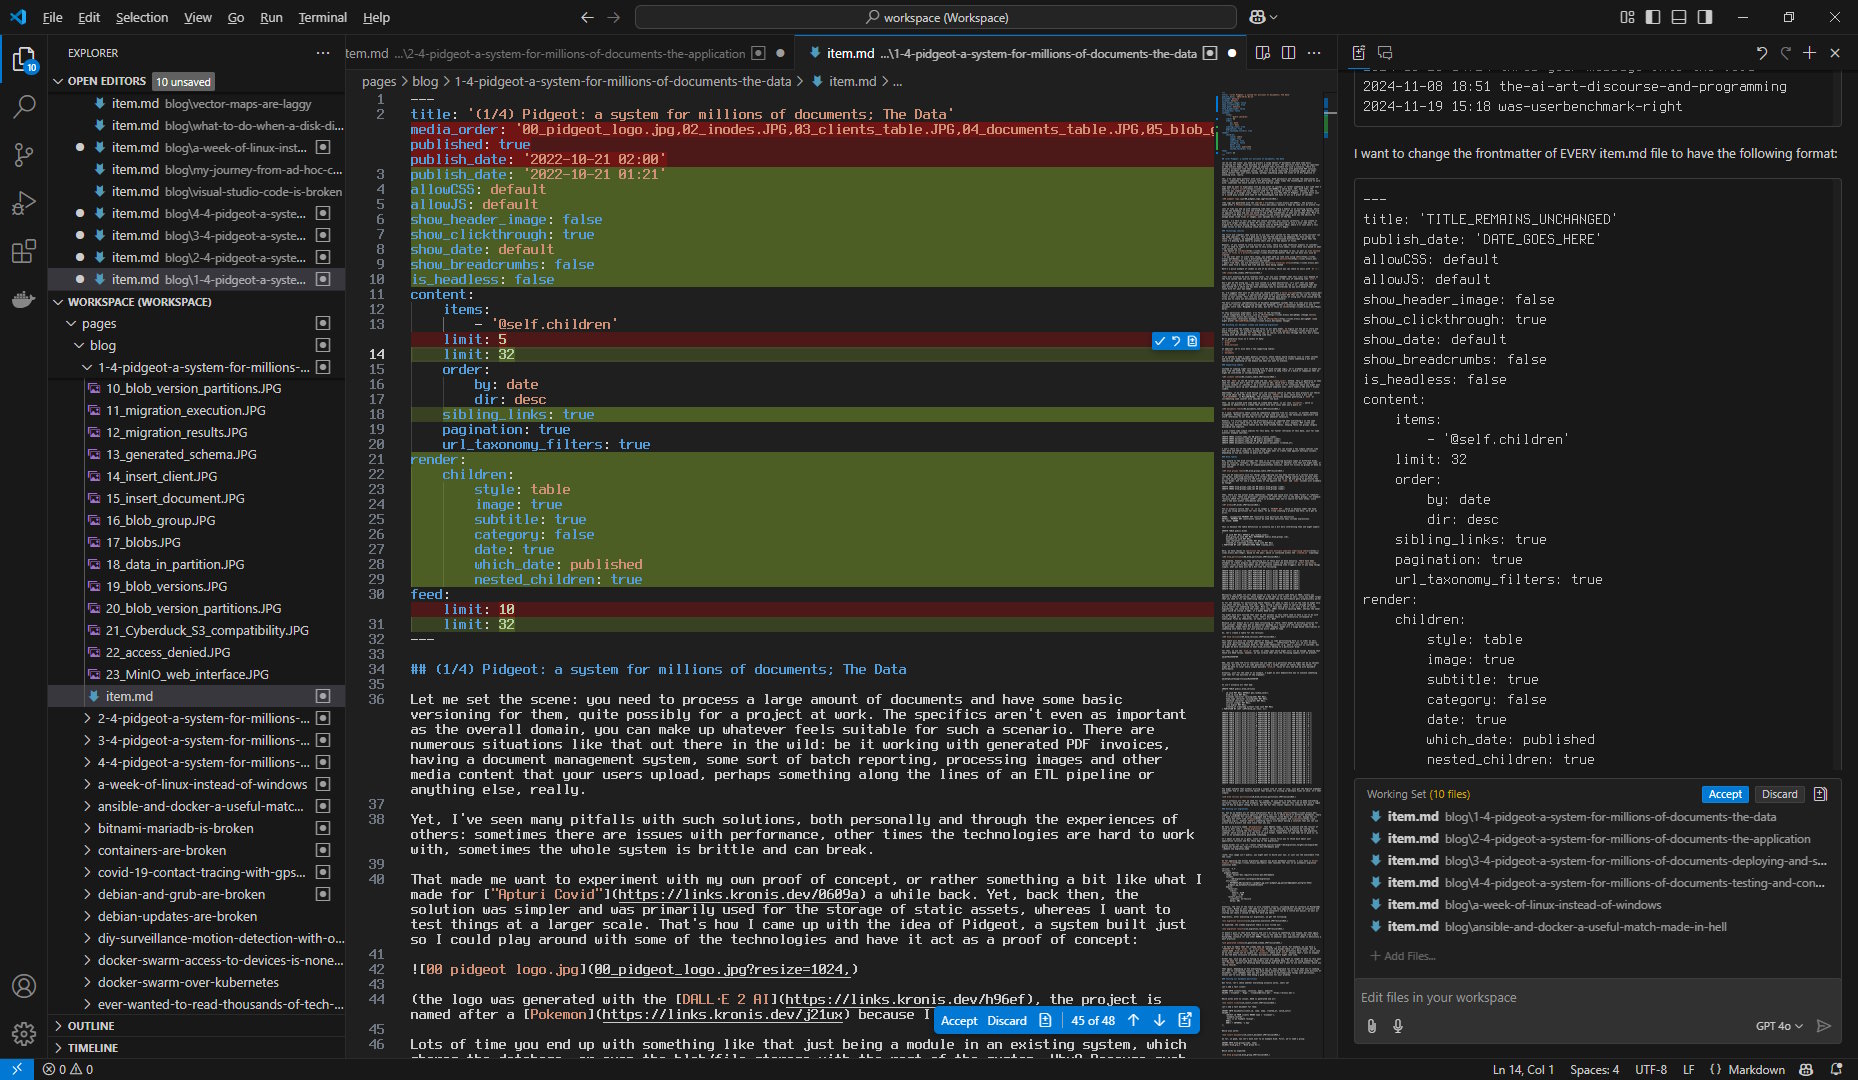This screenshot has width=1858, height=1080.
Task: Split the editor right
Action: [x=1289, y=53]
